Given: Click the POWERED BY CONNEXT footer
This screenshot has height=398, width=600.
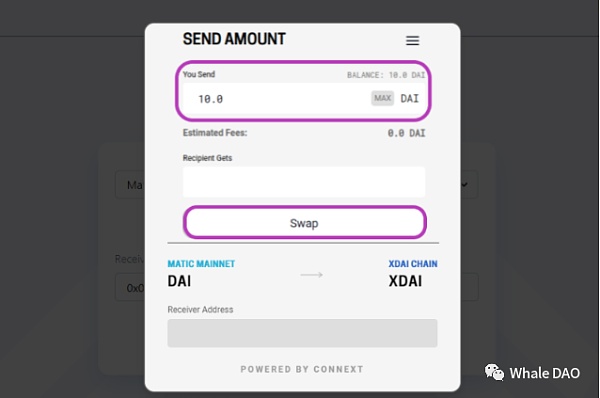Looking at the screenshot, I should [x=302, y=369].
